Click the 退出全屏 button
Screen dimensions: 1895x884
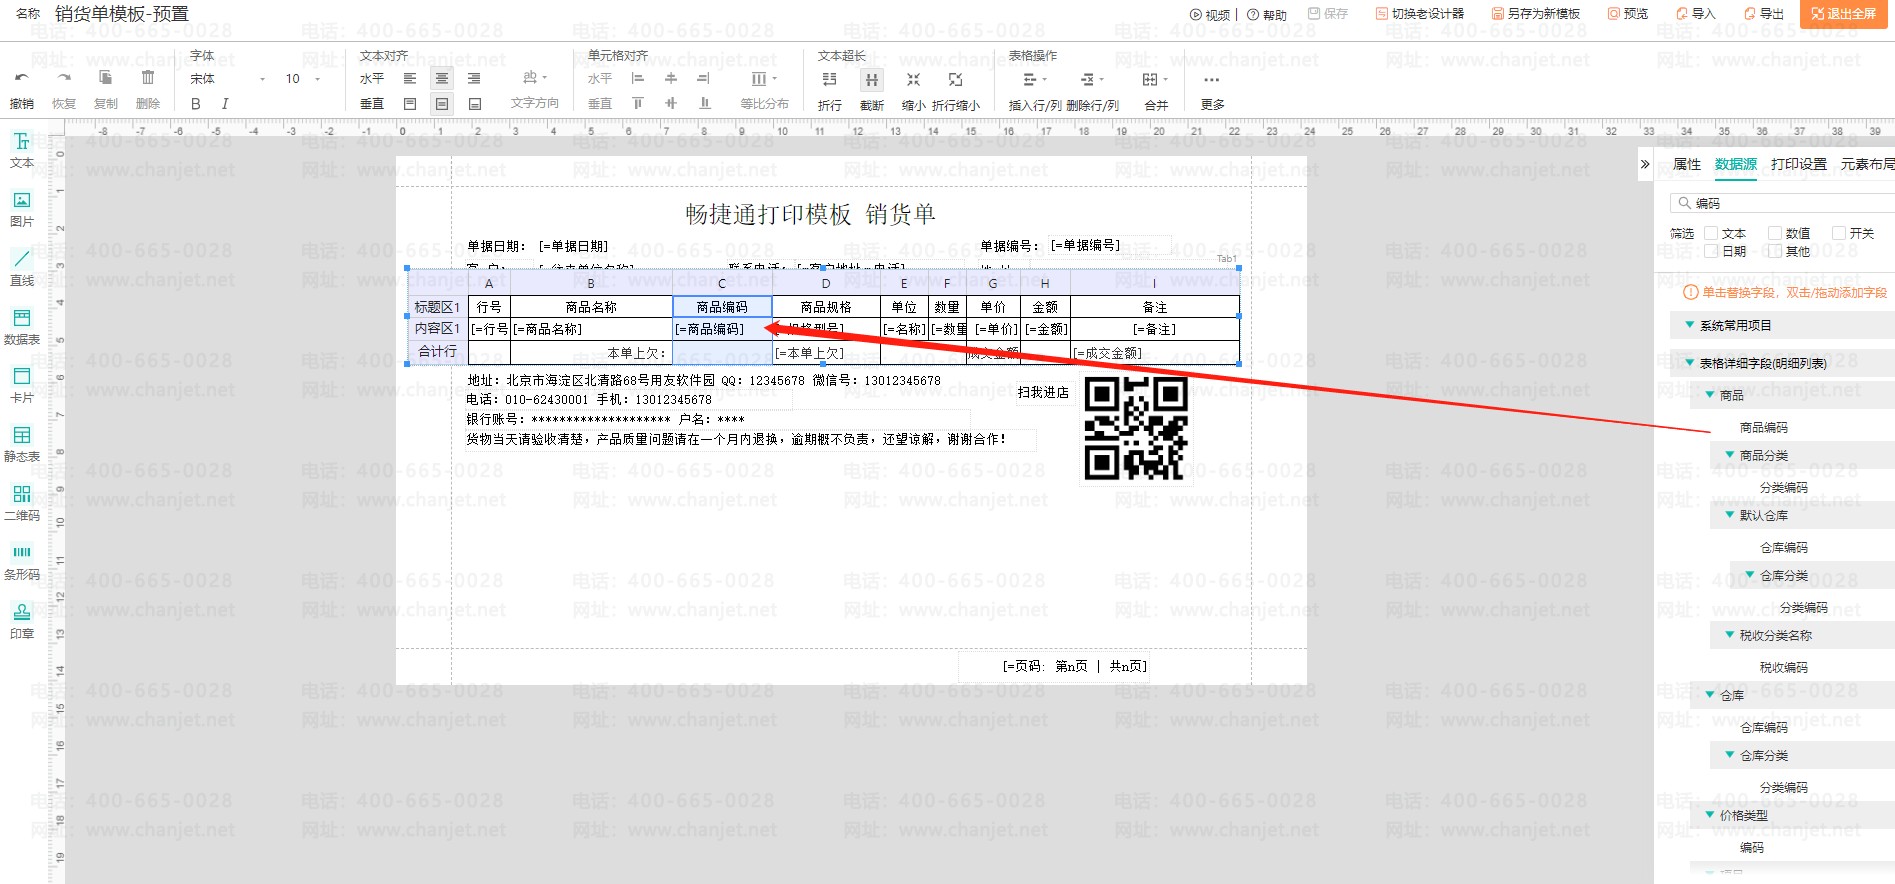click(1844, 14)
